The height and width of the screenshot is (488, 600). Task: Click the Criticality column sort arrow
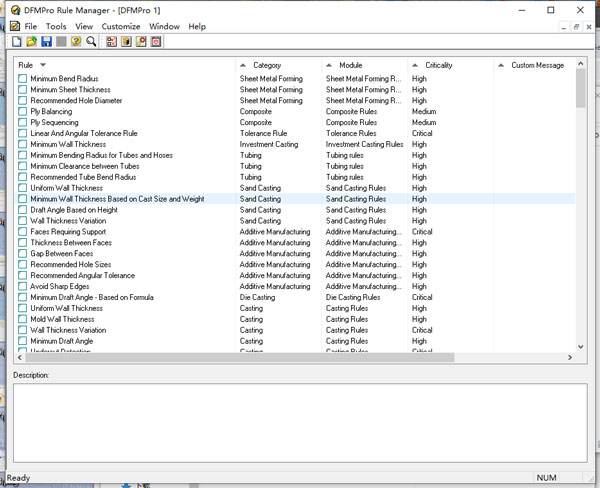pyautogui.click(x=417, y=65)
